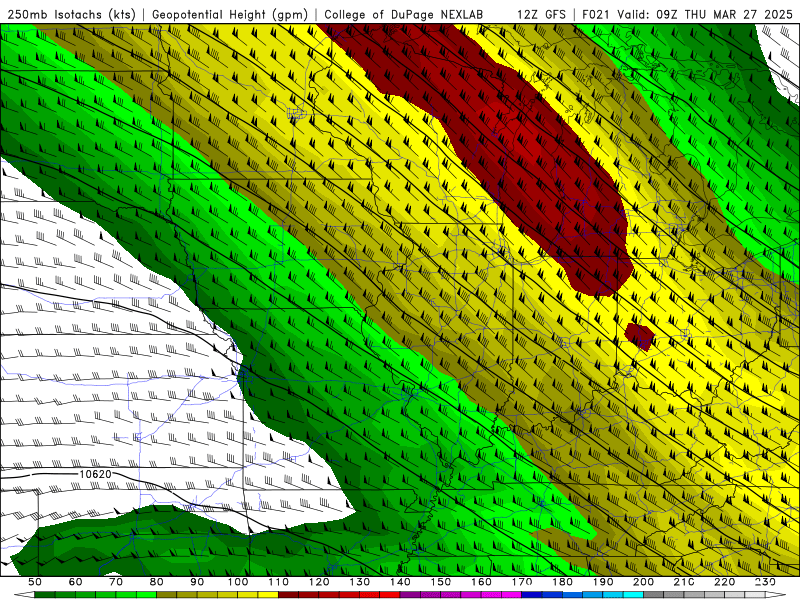
Task: Click the '170' colorbar label
Action: (522, 582)
